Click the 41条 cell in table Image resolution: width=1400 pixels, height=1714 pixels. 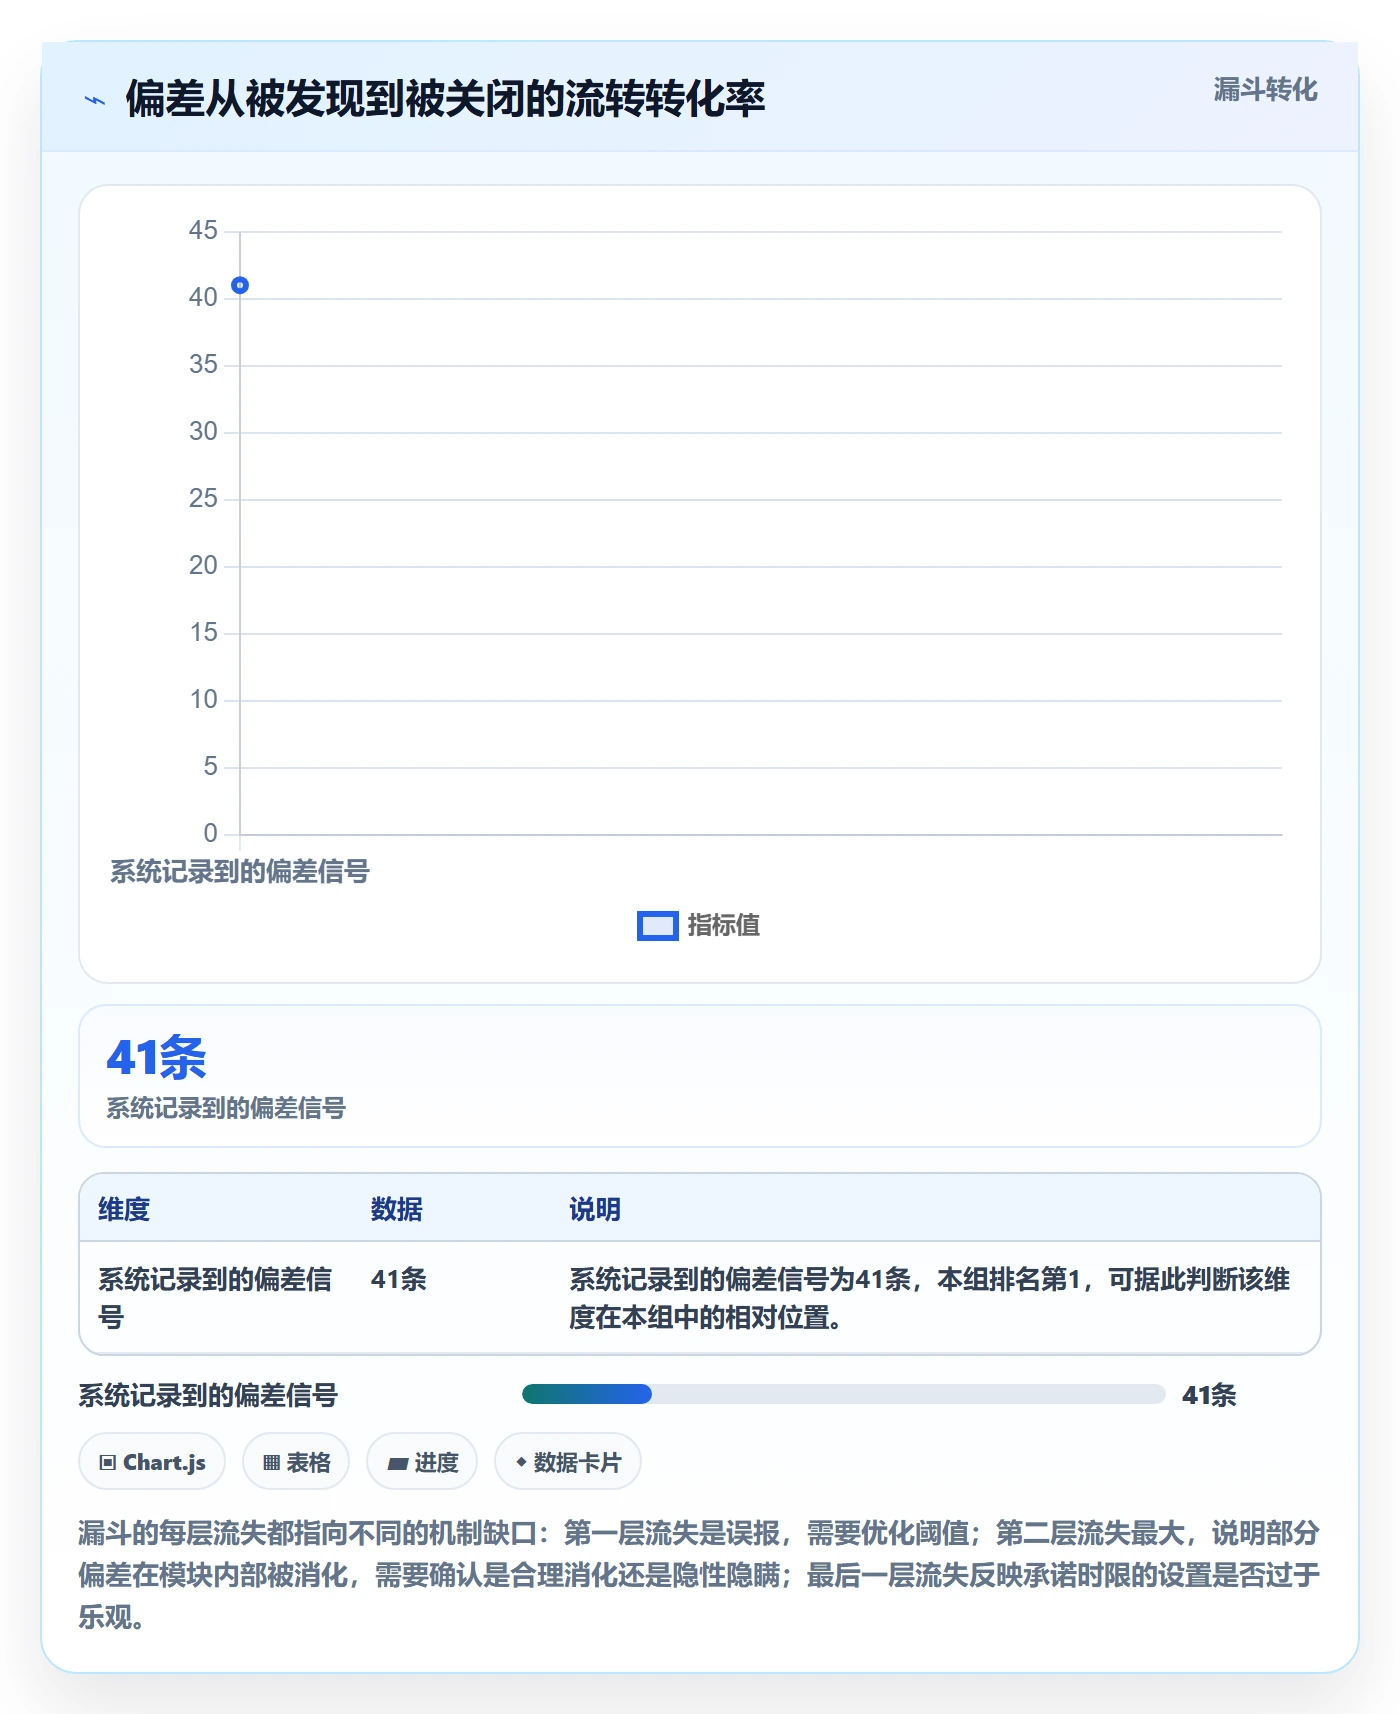click(x=399, y=1279)
